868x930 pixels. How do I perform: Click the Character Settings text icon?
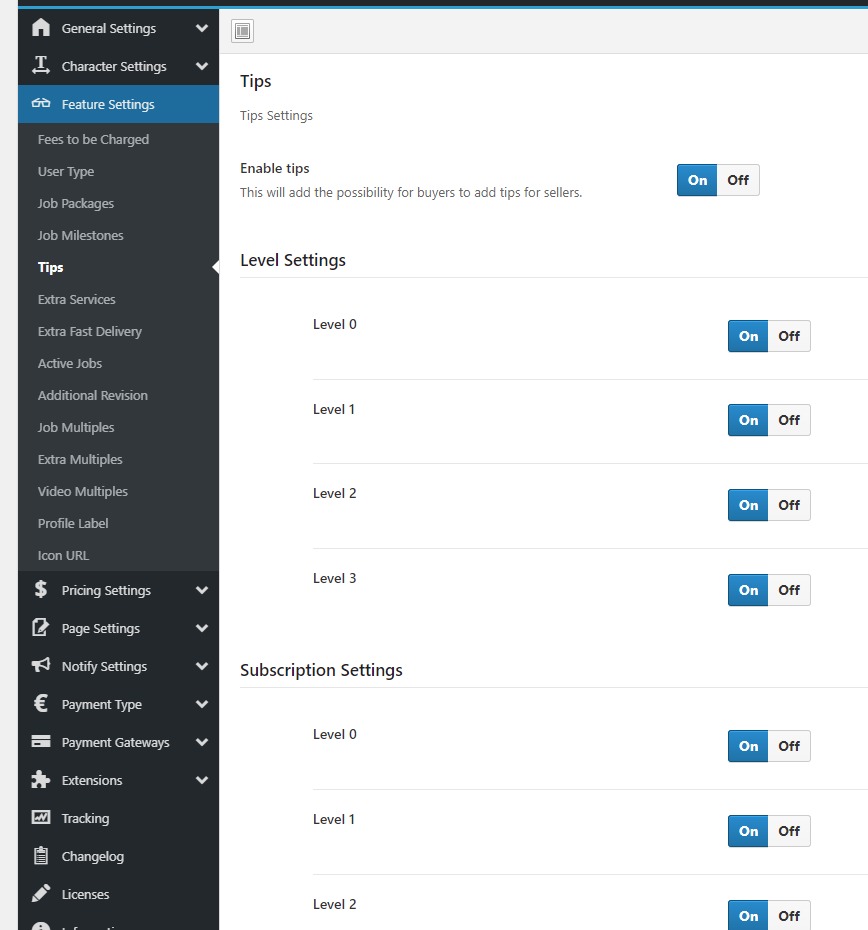coord(41,66)
